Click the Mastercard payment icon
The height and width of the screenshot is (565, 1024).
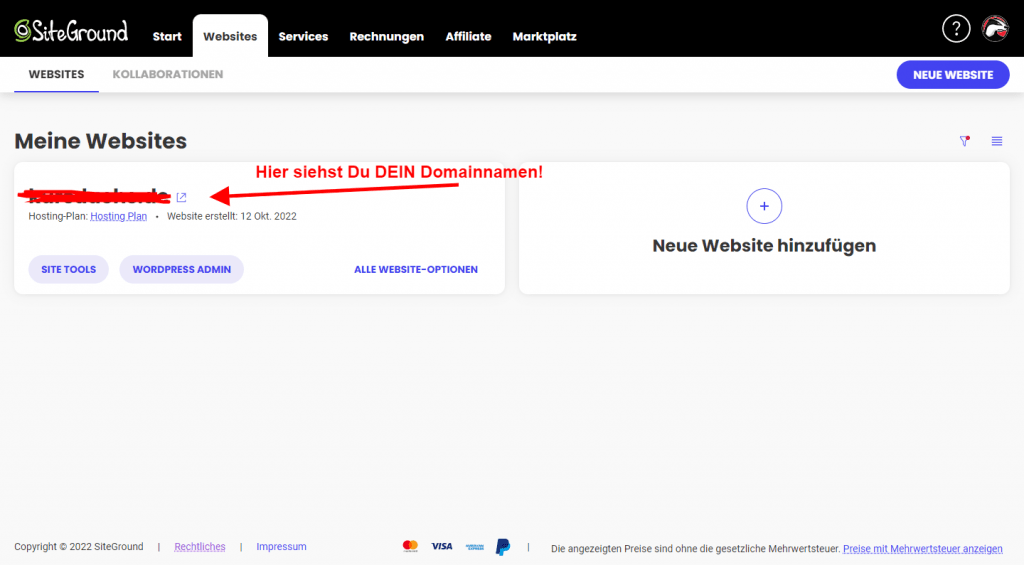(x=410, y=546)
